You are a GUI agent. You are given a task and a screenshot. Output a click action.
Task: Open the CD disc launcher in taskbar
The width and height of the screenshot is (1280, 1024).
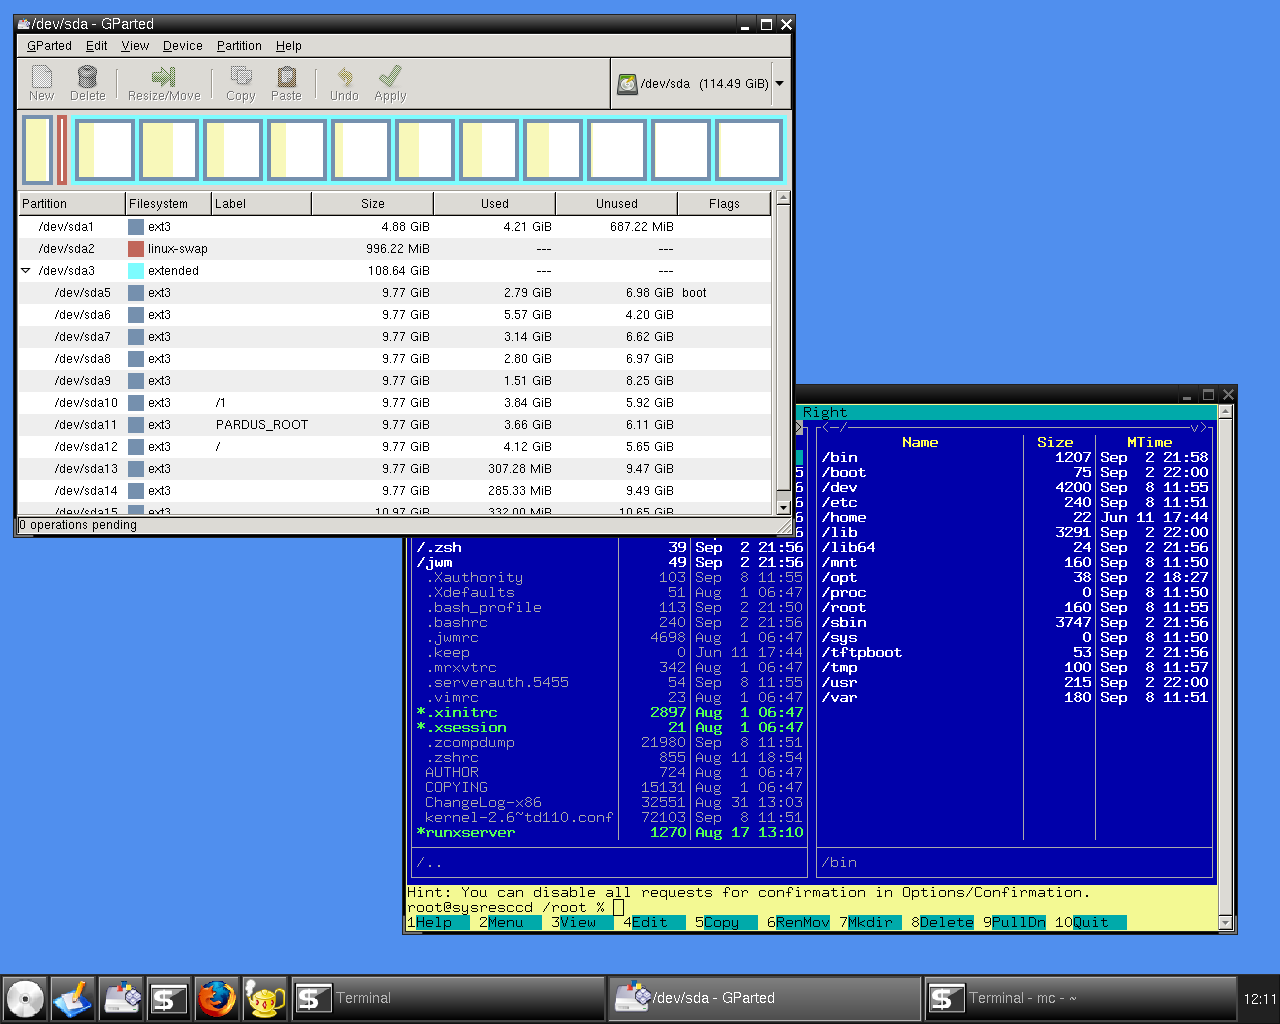(25, 998)
